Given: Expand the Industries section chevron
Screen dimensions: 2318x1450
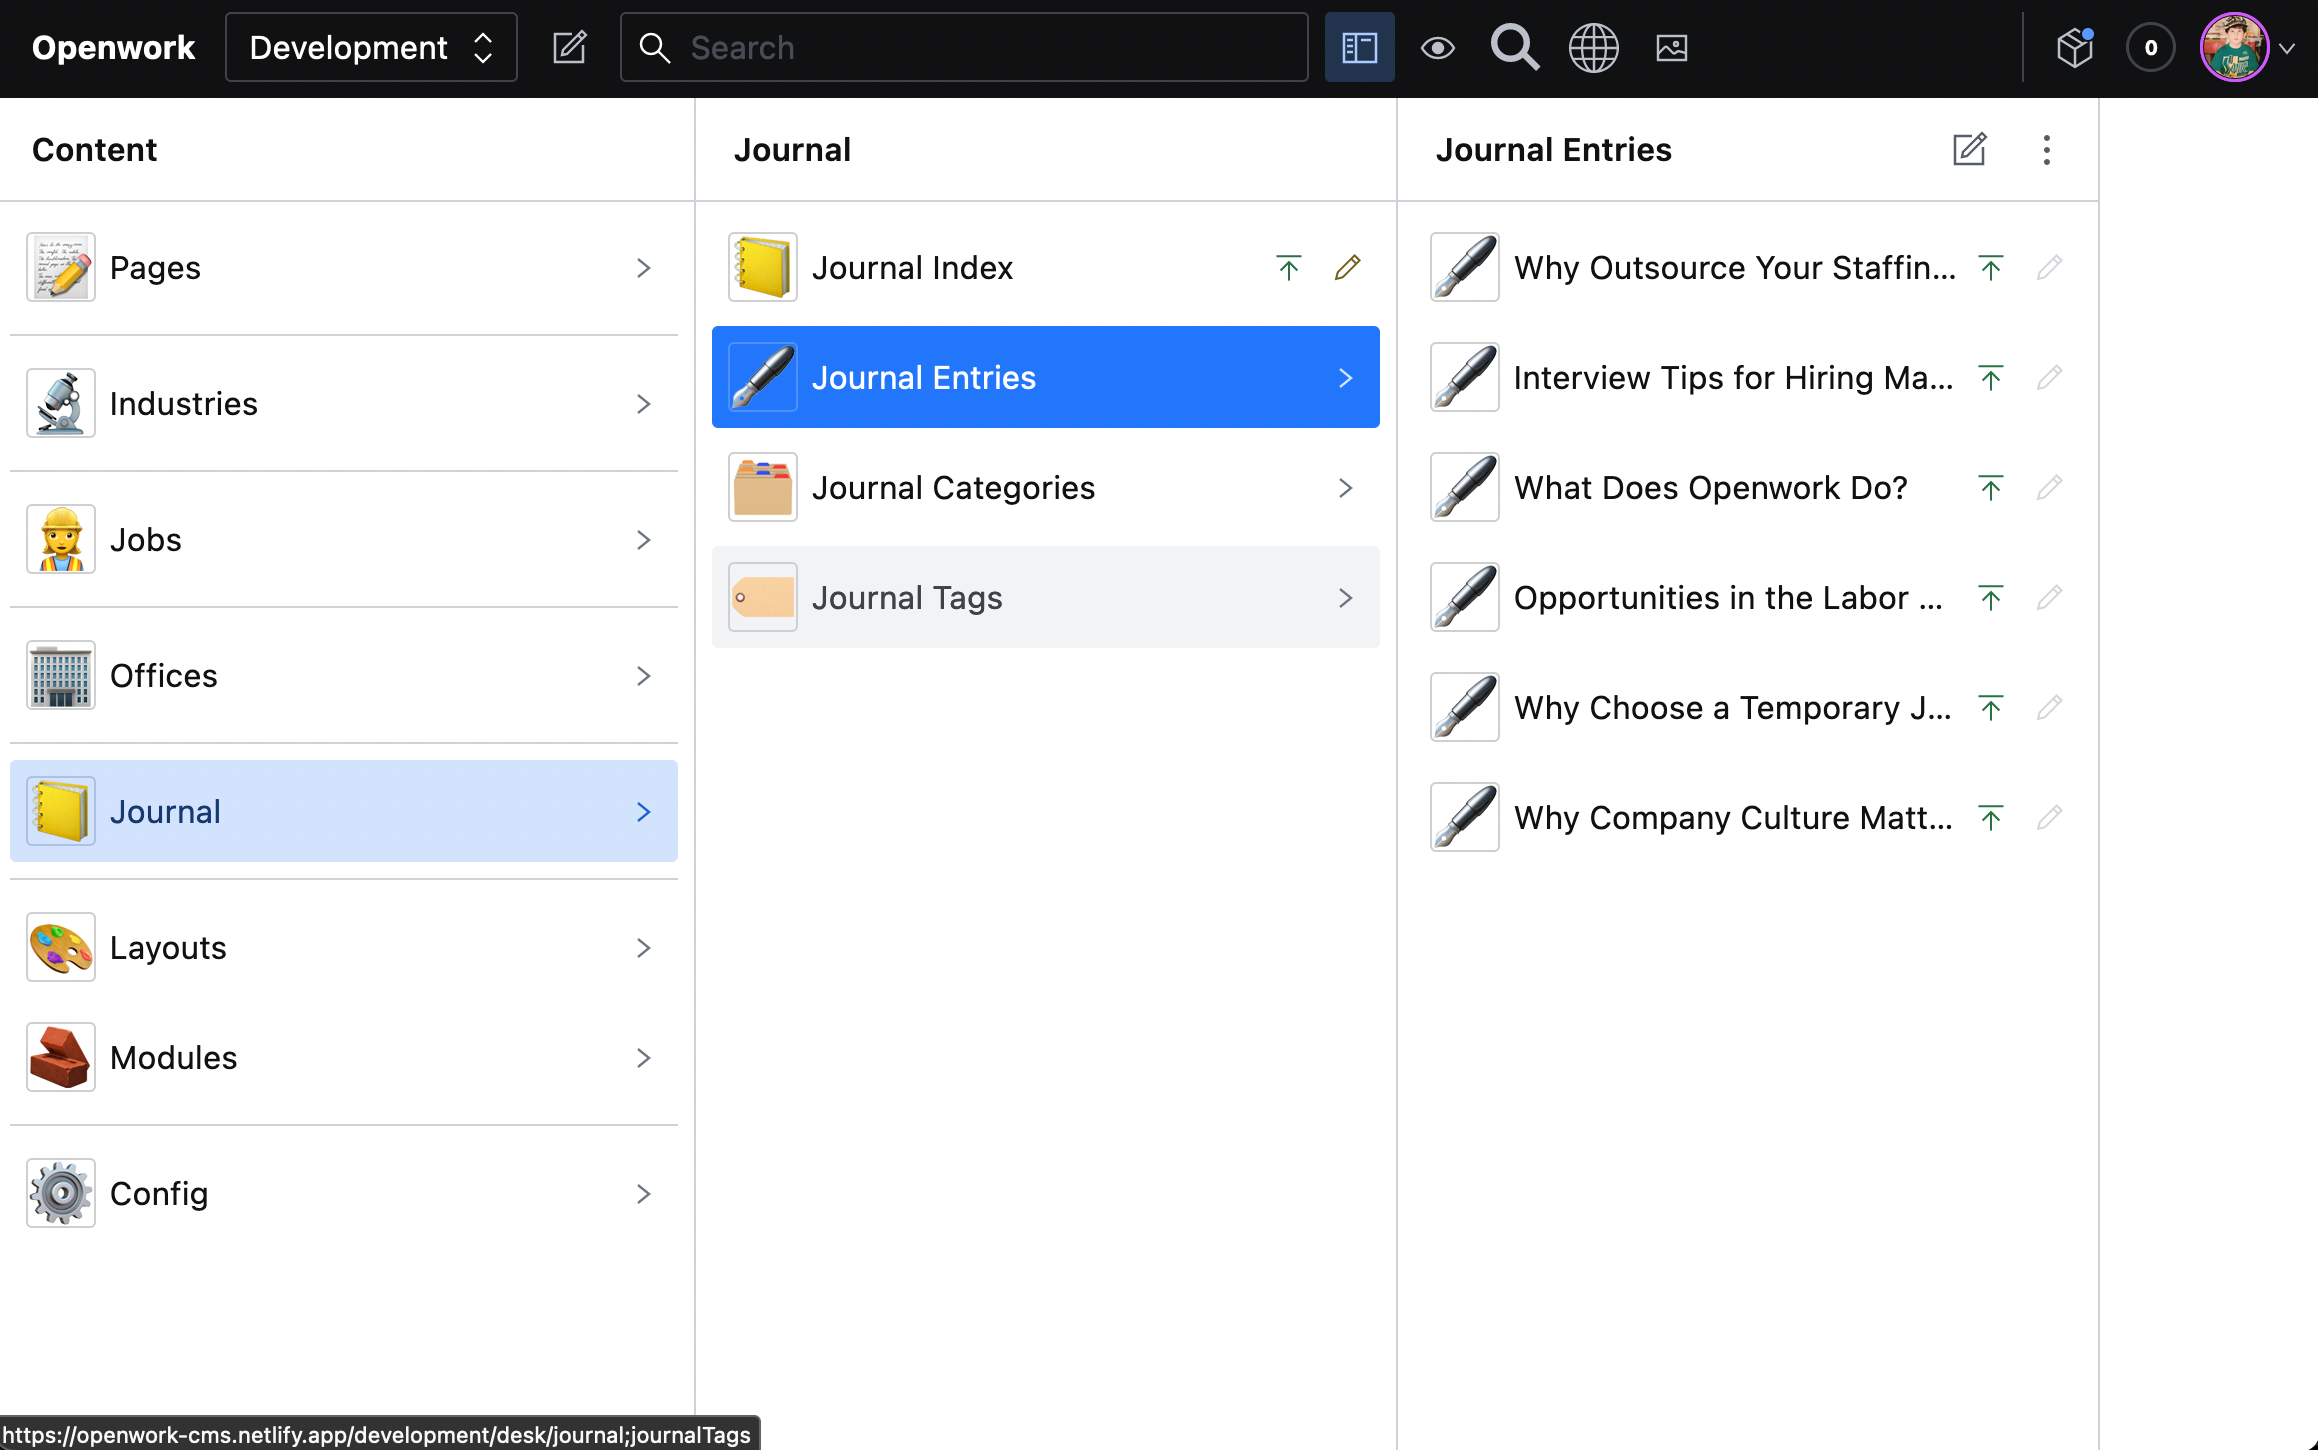Looking at the screenshot, I should pyautogui.click(x=643, y=403).
